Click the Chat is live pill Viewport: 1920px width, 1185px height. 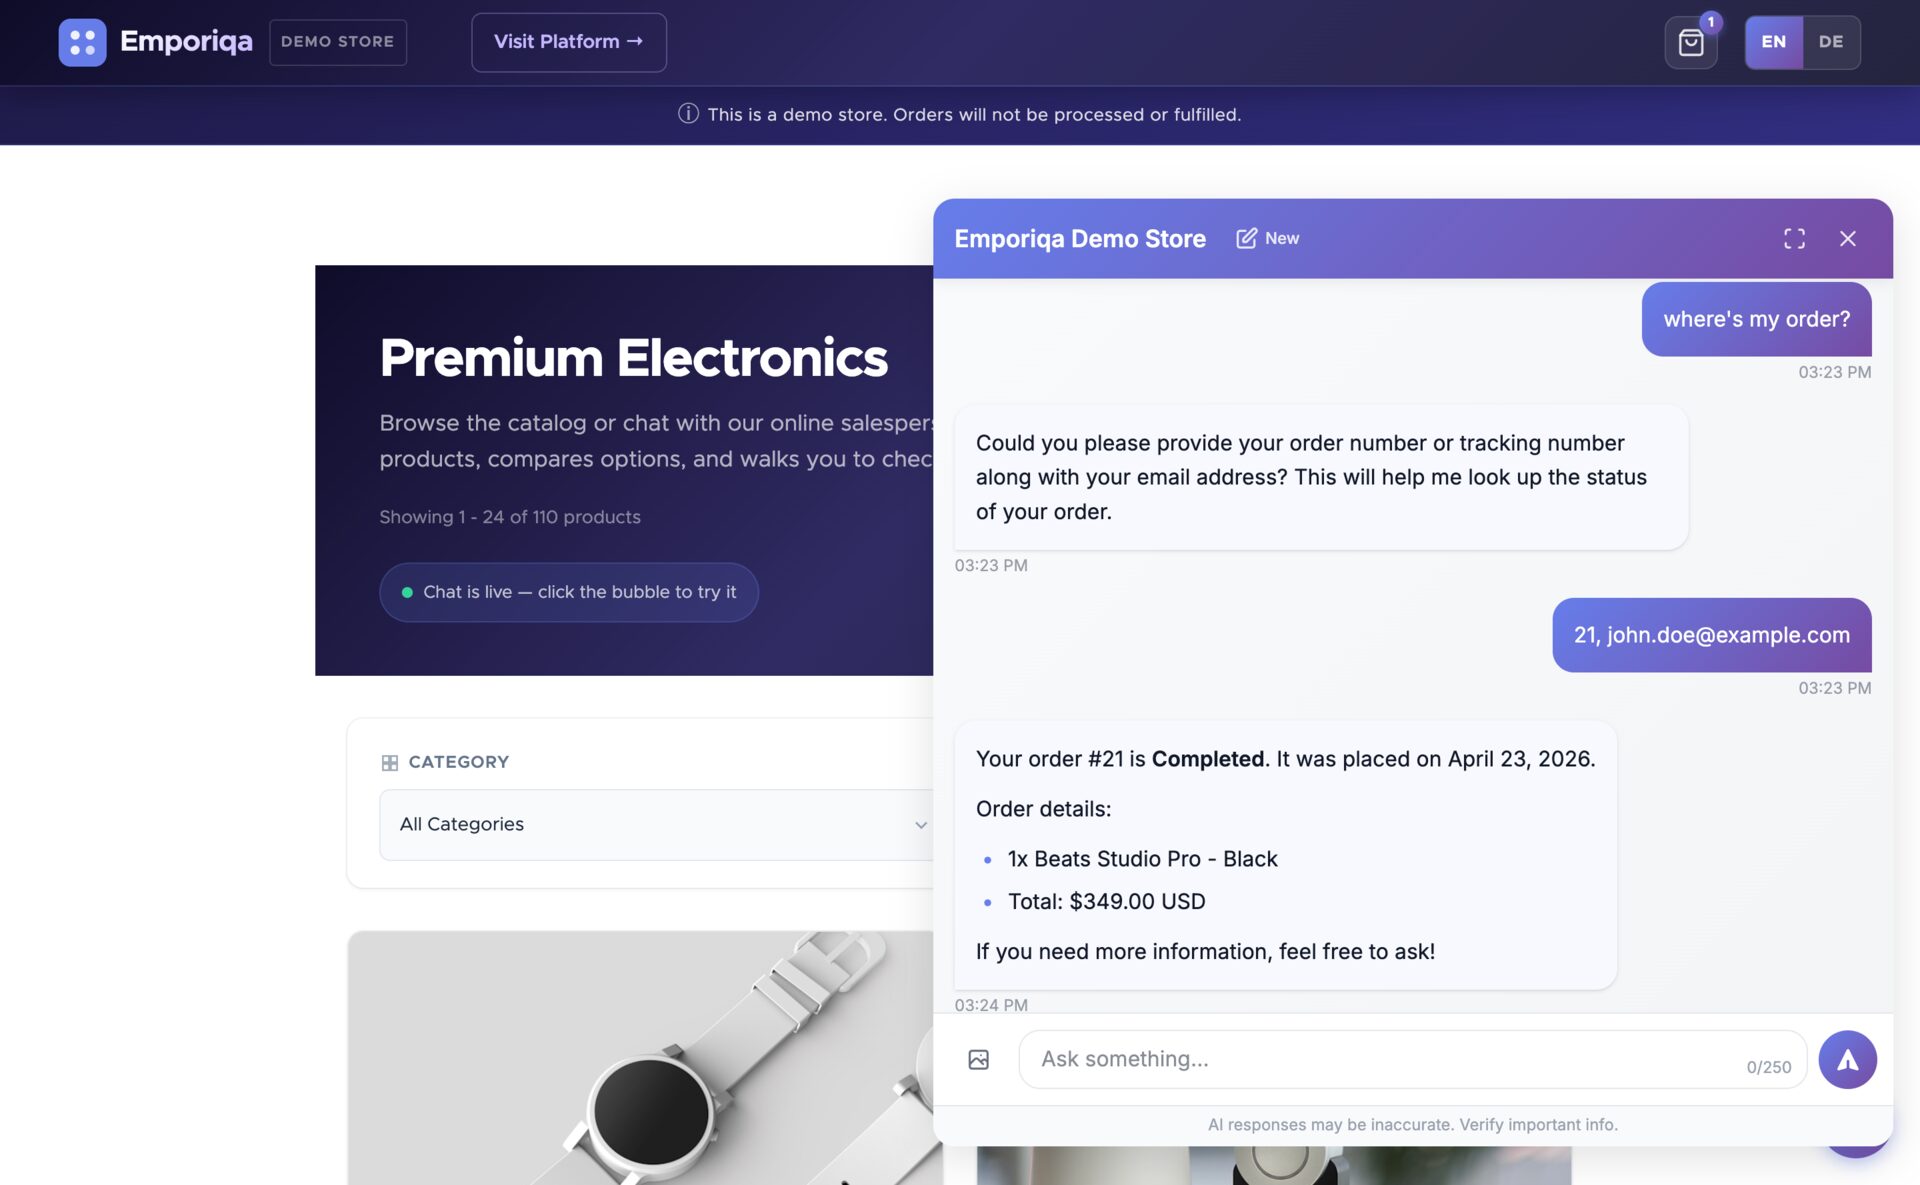[x=568, y=592]
